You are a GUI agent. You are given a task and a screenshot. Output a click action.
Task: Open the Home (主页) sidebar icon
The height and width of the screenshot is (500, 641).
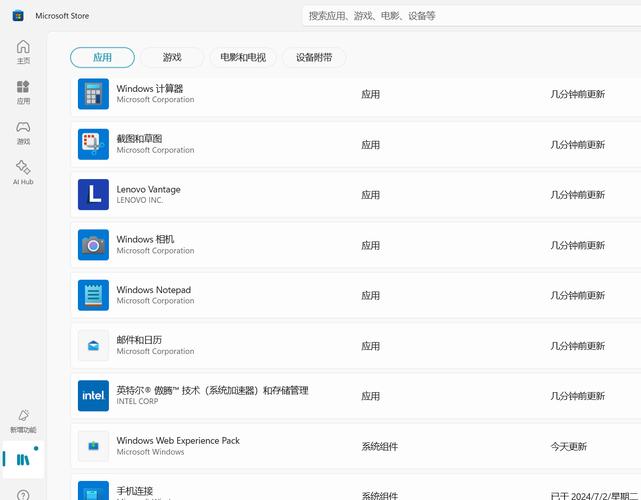(23, 52)
